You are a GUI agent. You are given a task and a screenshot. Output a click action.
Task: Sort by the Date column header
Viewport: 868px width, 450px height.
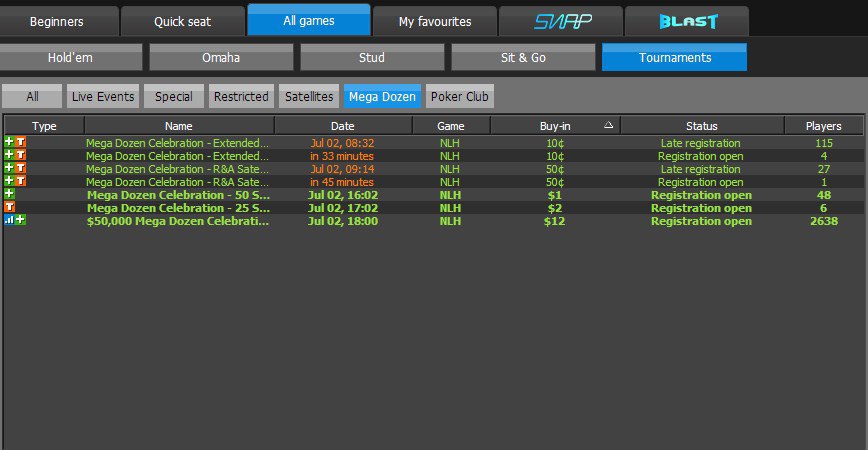pos(343,126)
